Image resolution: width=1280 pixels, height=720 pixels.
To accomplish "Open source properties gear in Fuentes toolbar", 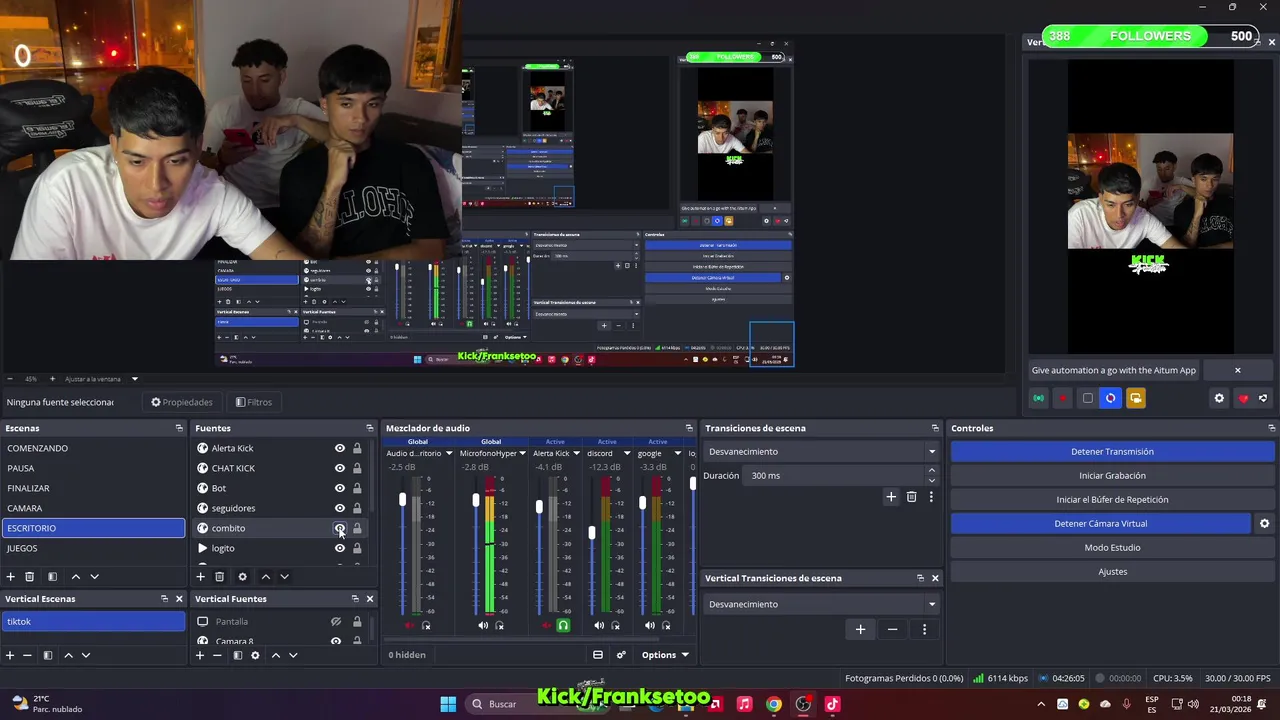I will coord(242,577).
